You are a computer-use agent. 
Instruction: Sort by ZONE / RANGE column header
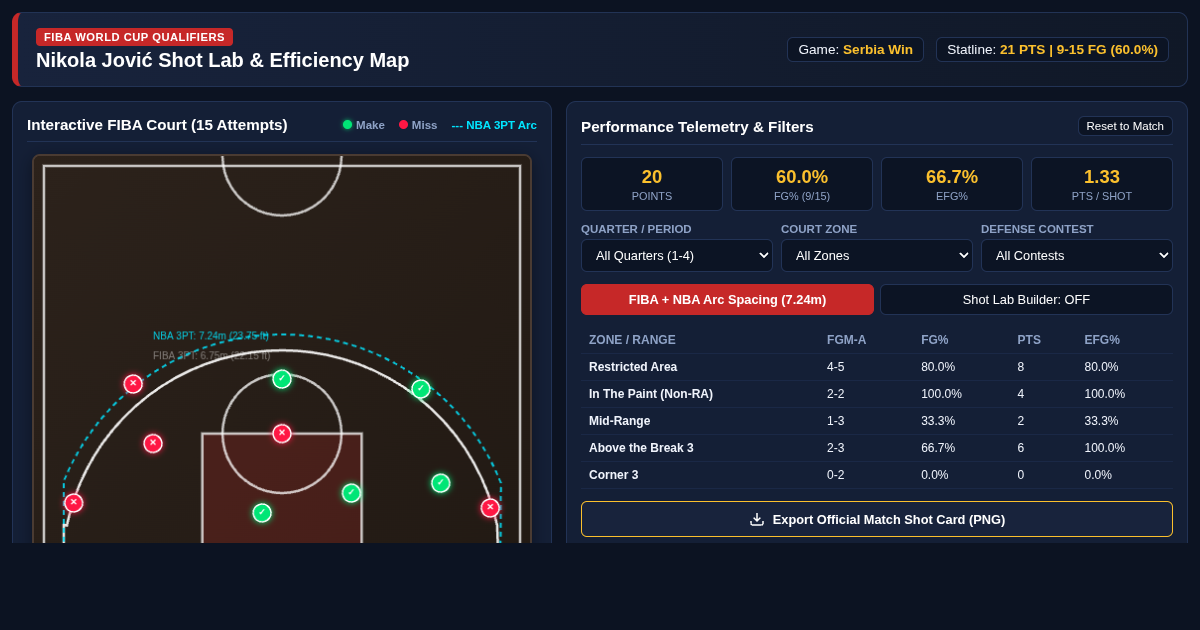[632, 340]
